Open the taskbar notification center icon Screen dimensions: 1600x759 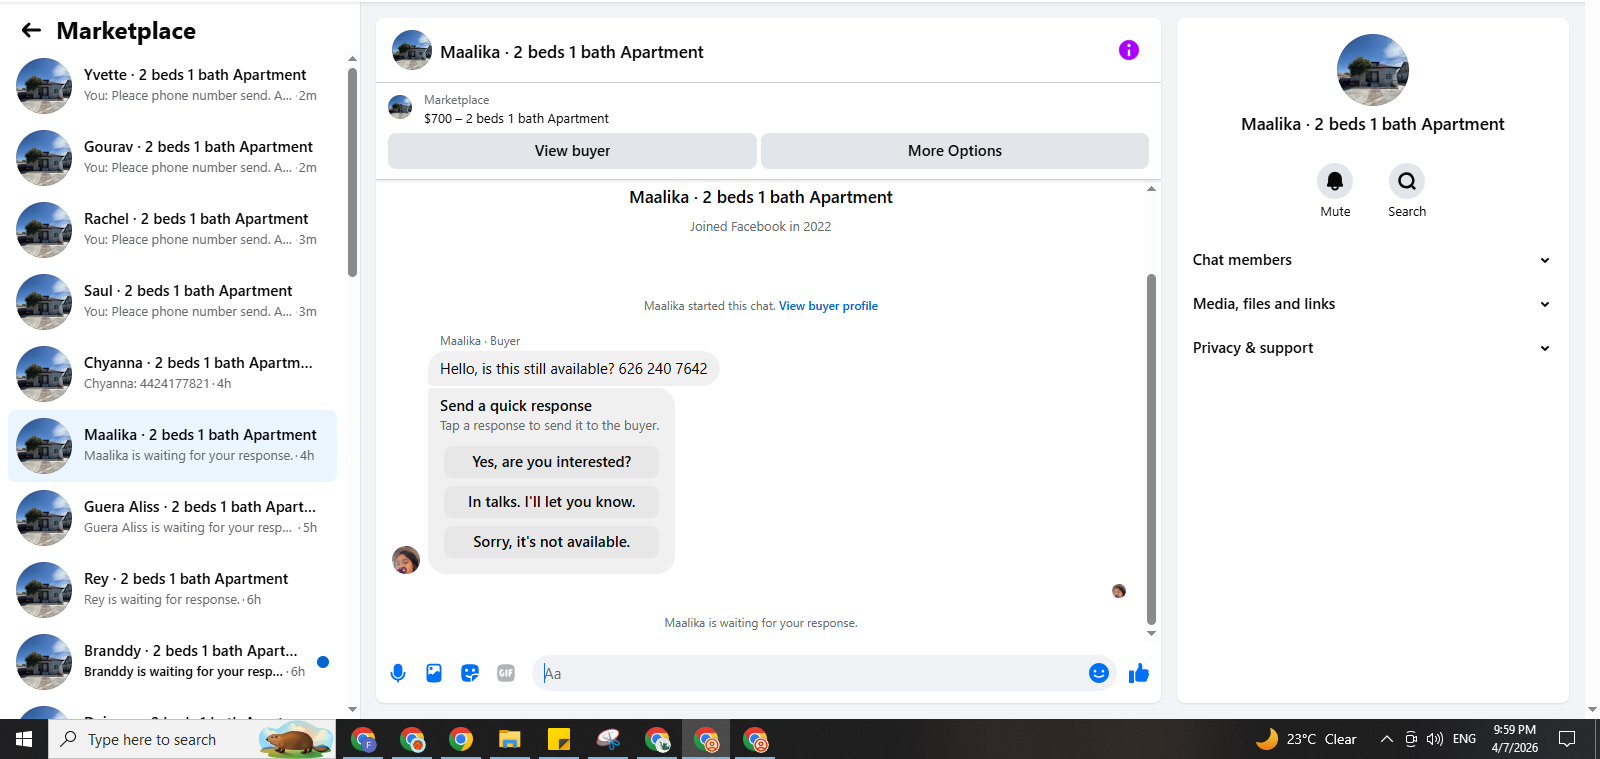point(1567,739)
